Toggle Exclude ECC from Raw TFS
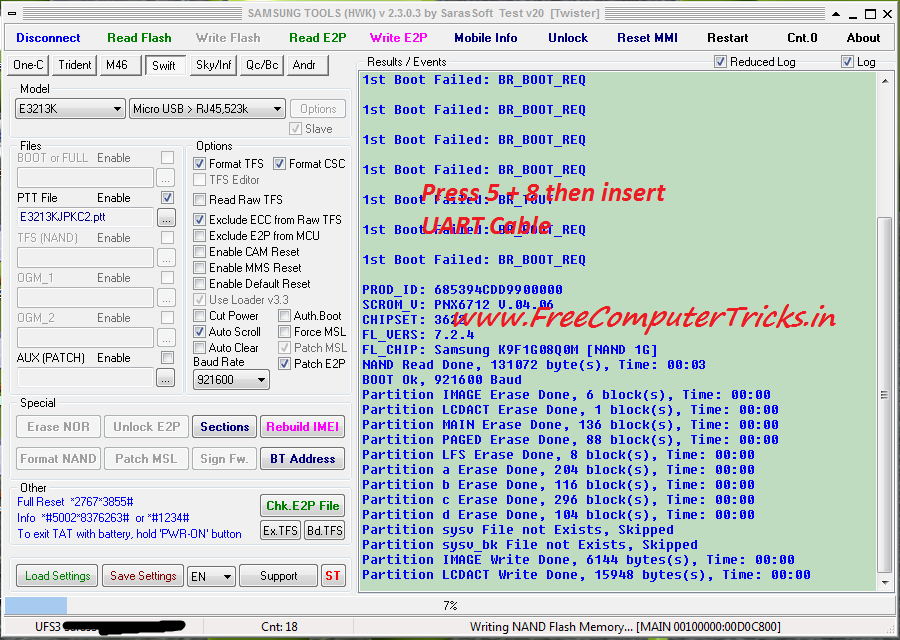The height and width of the screenshot is (640, 900). click(199, 219)
